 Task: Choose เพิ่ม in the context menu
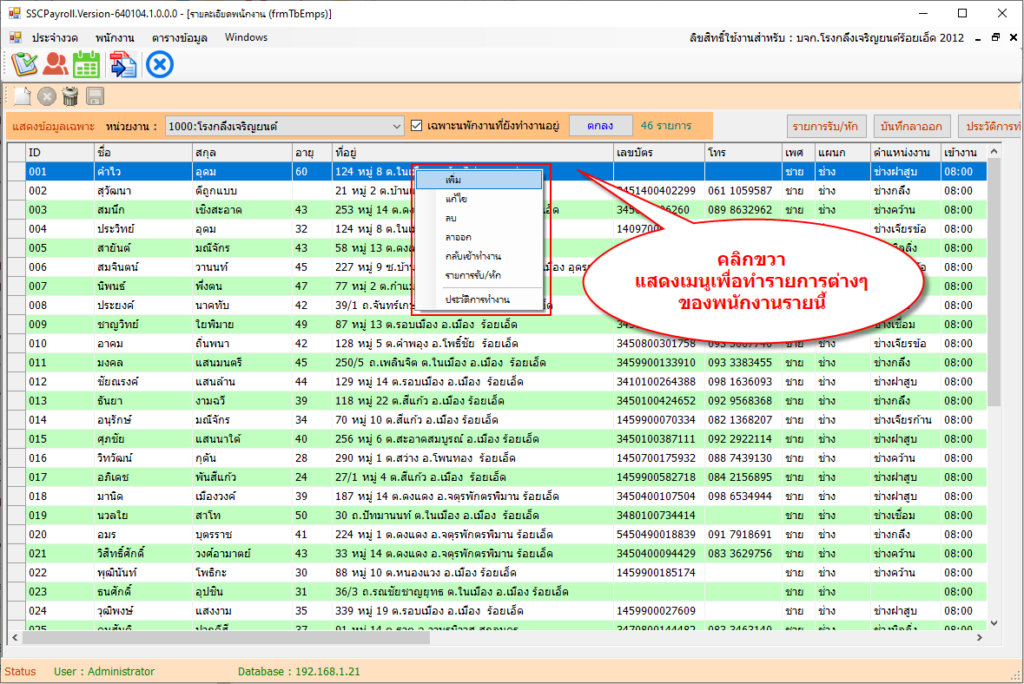pos(479,180)
